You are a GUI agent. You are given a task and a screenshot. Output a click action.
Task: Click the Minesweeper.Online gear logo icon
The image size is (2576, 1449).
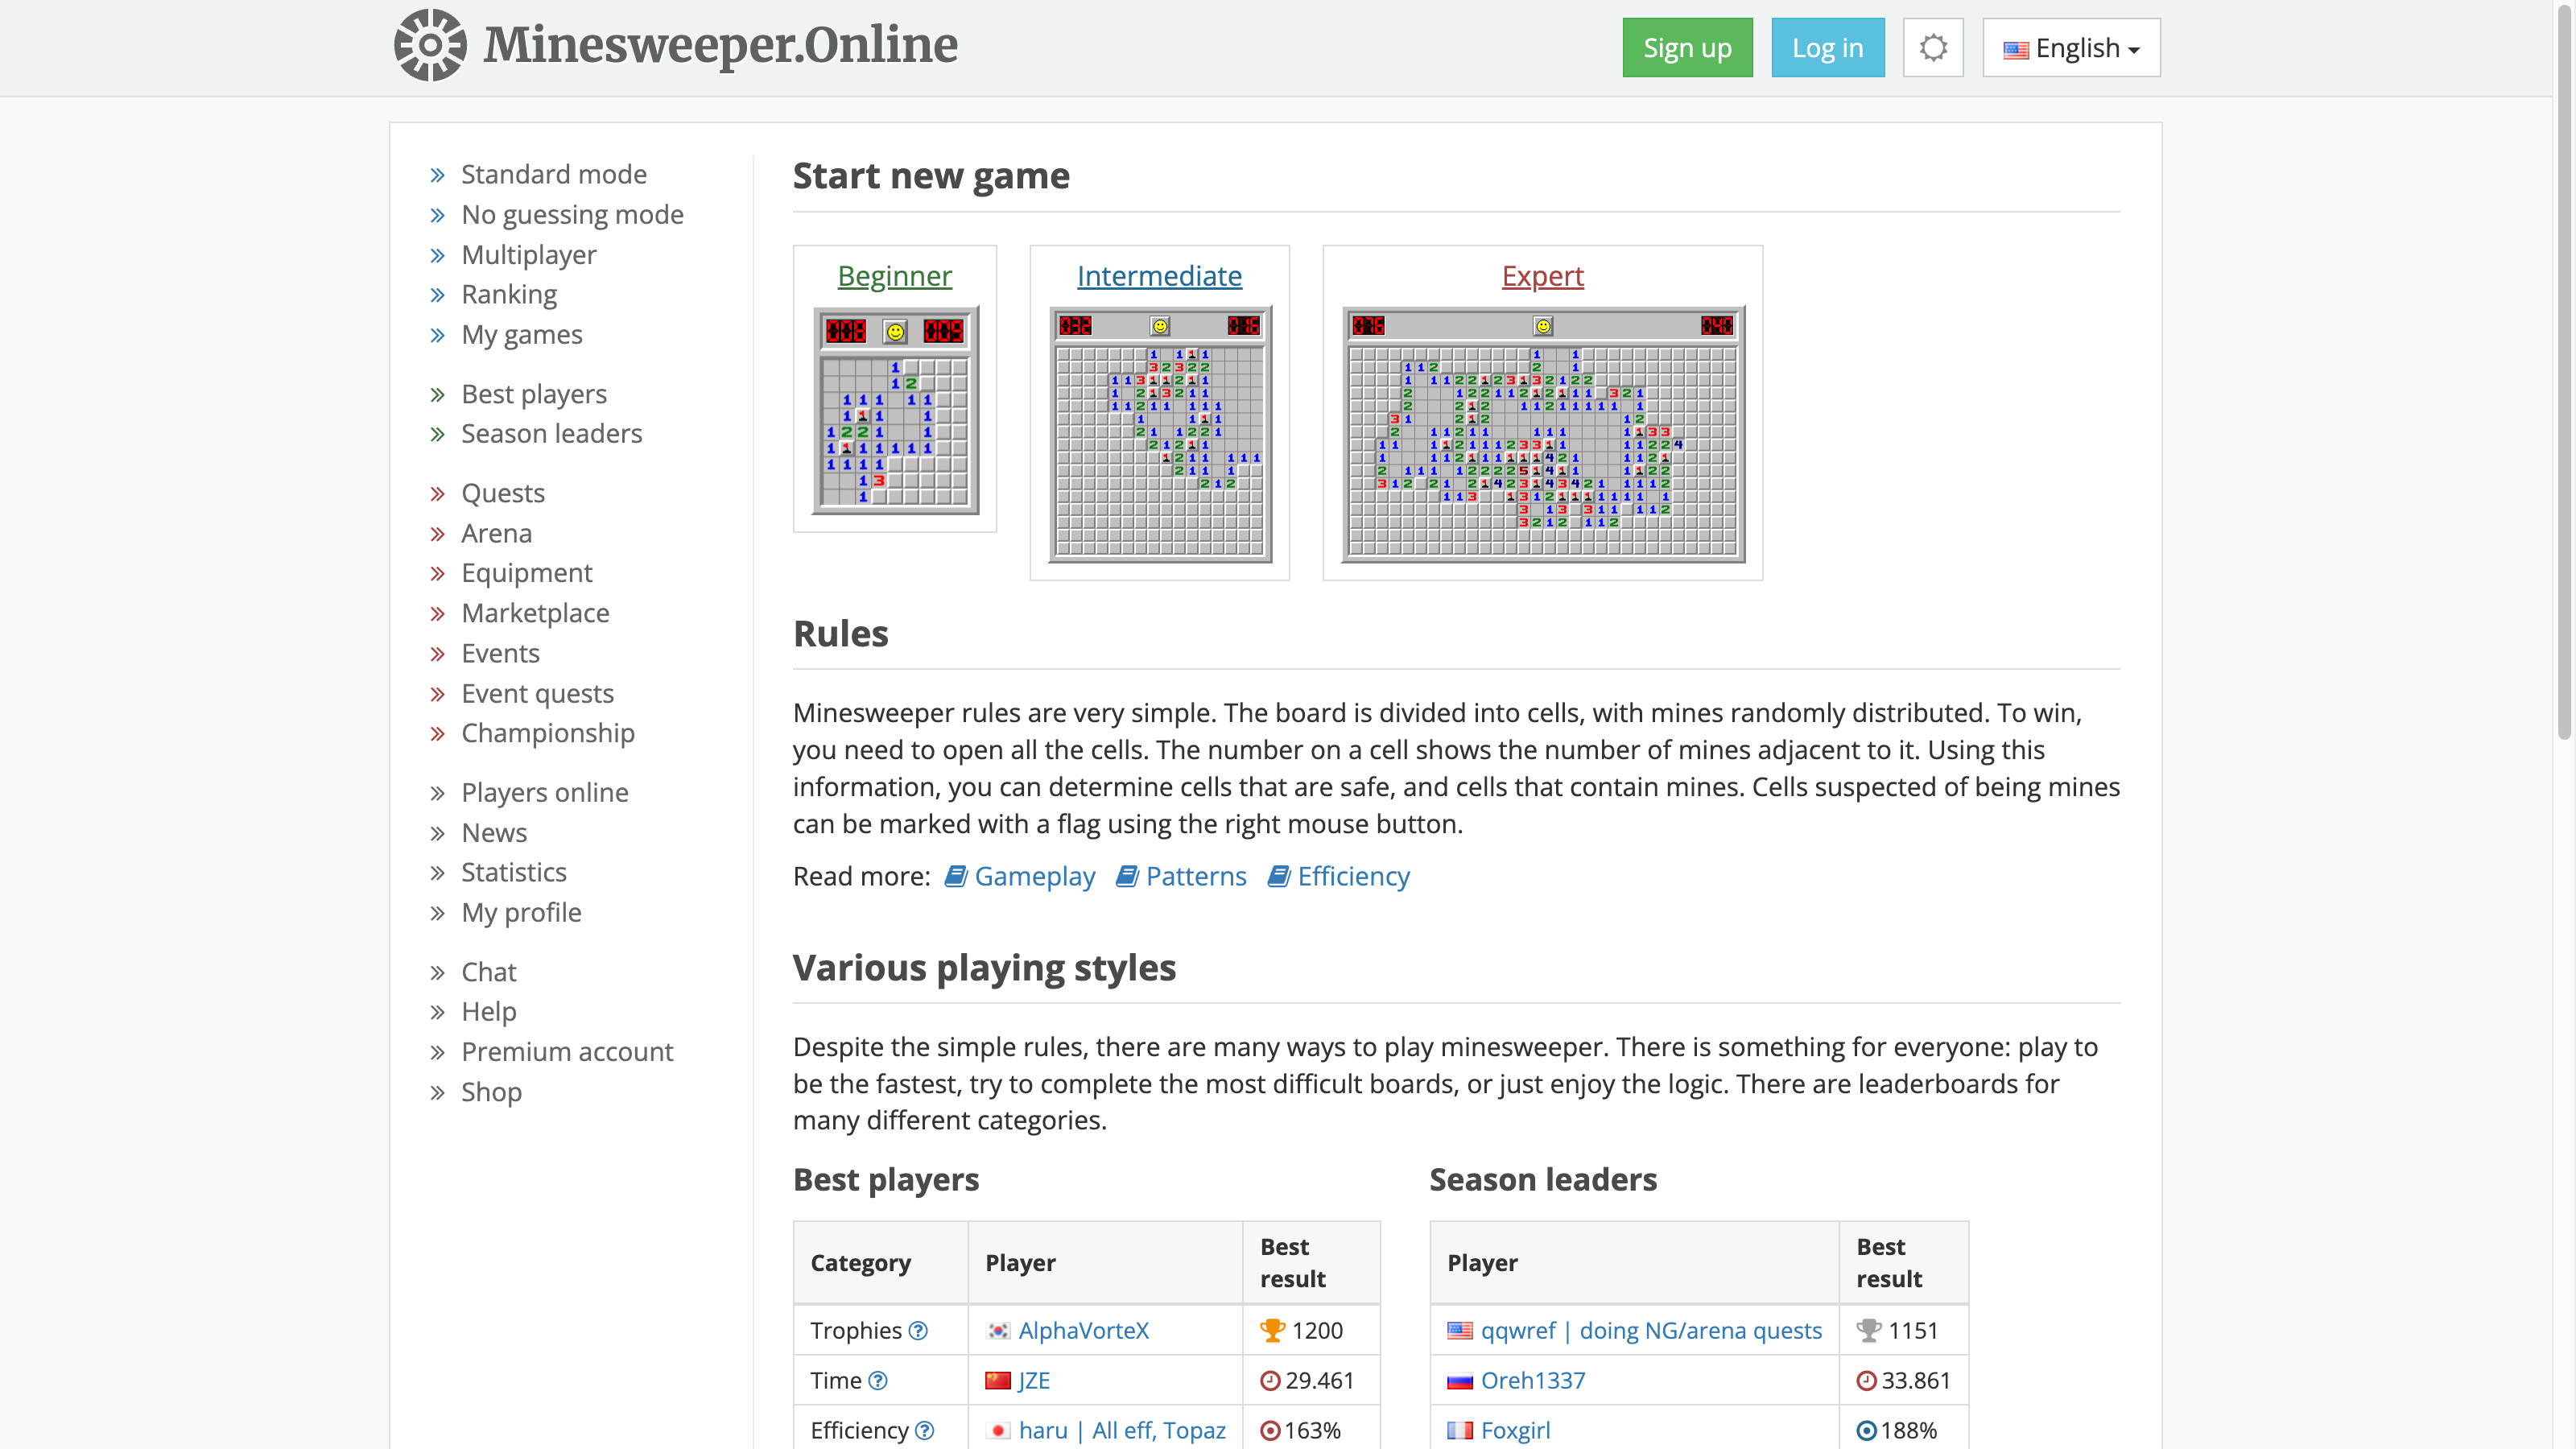(x=430, y=45)
